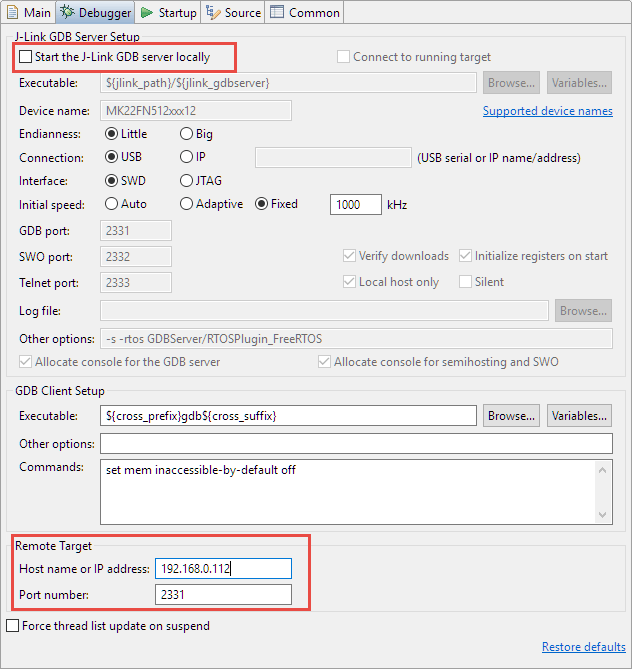Click Commands scrollbar down arrow
Image resolution: width=632 pixels, height=669 pixels.
tap(603, 515)
